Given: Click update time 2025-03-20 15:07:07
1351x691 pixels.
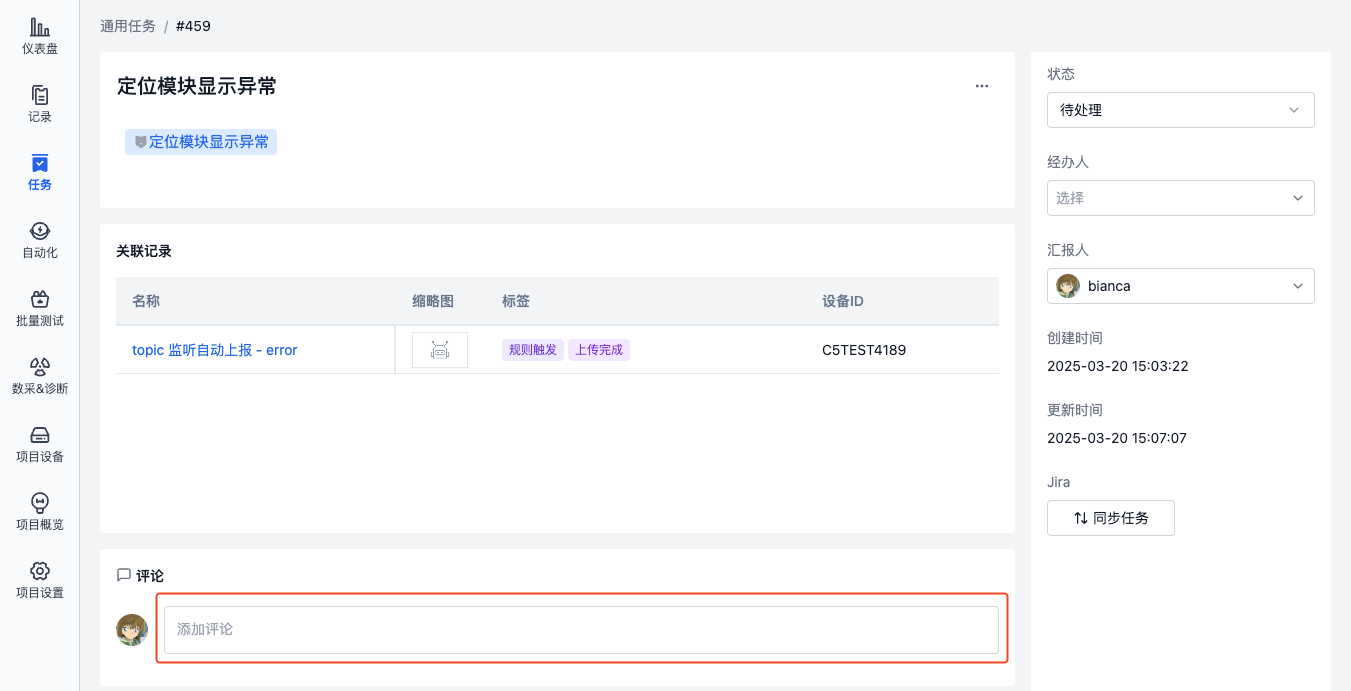Looking at the screenshot, I should point(1117,438).
